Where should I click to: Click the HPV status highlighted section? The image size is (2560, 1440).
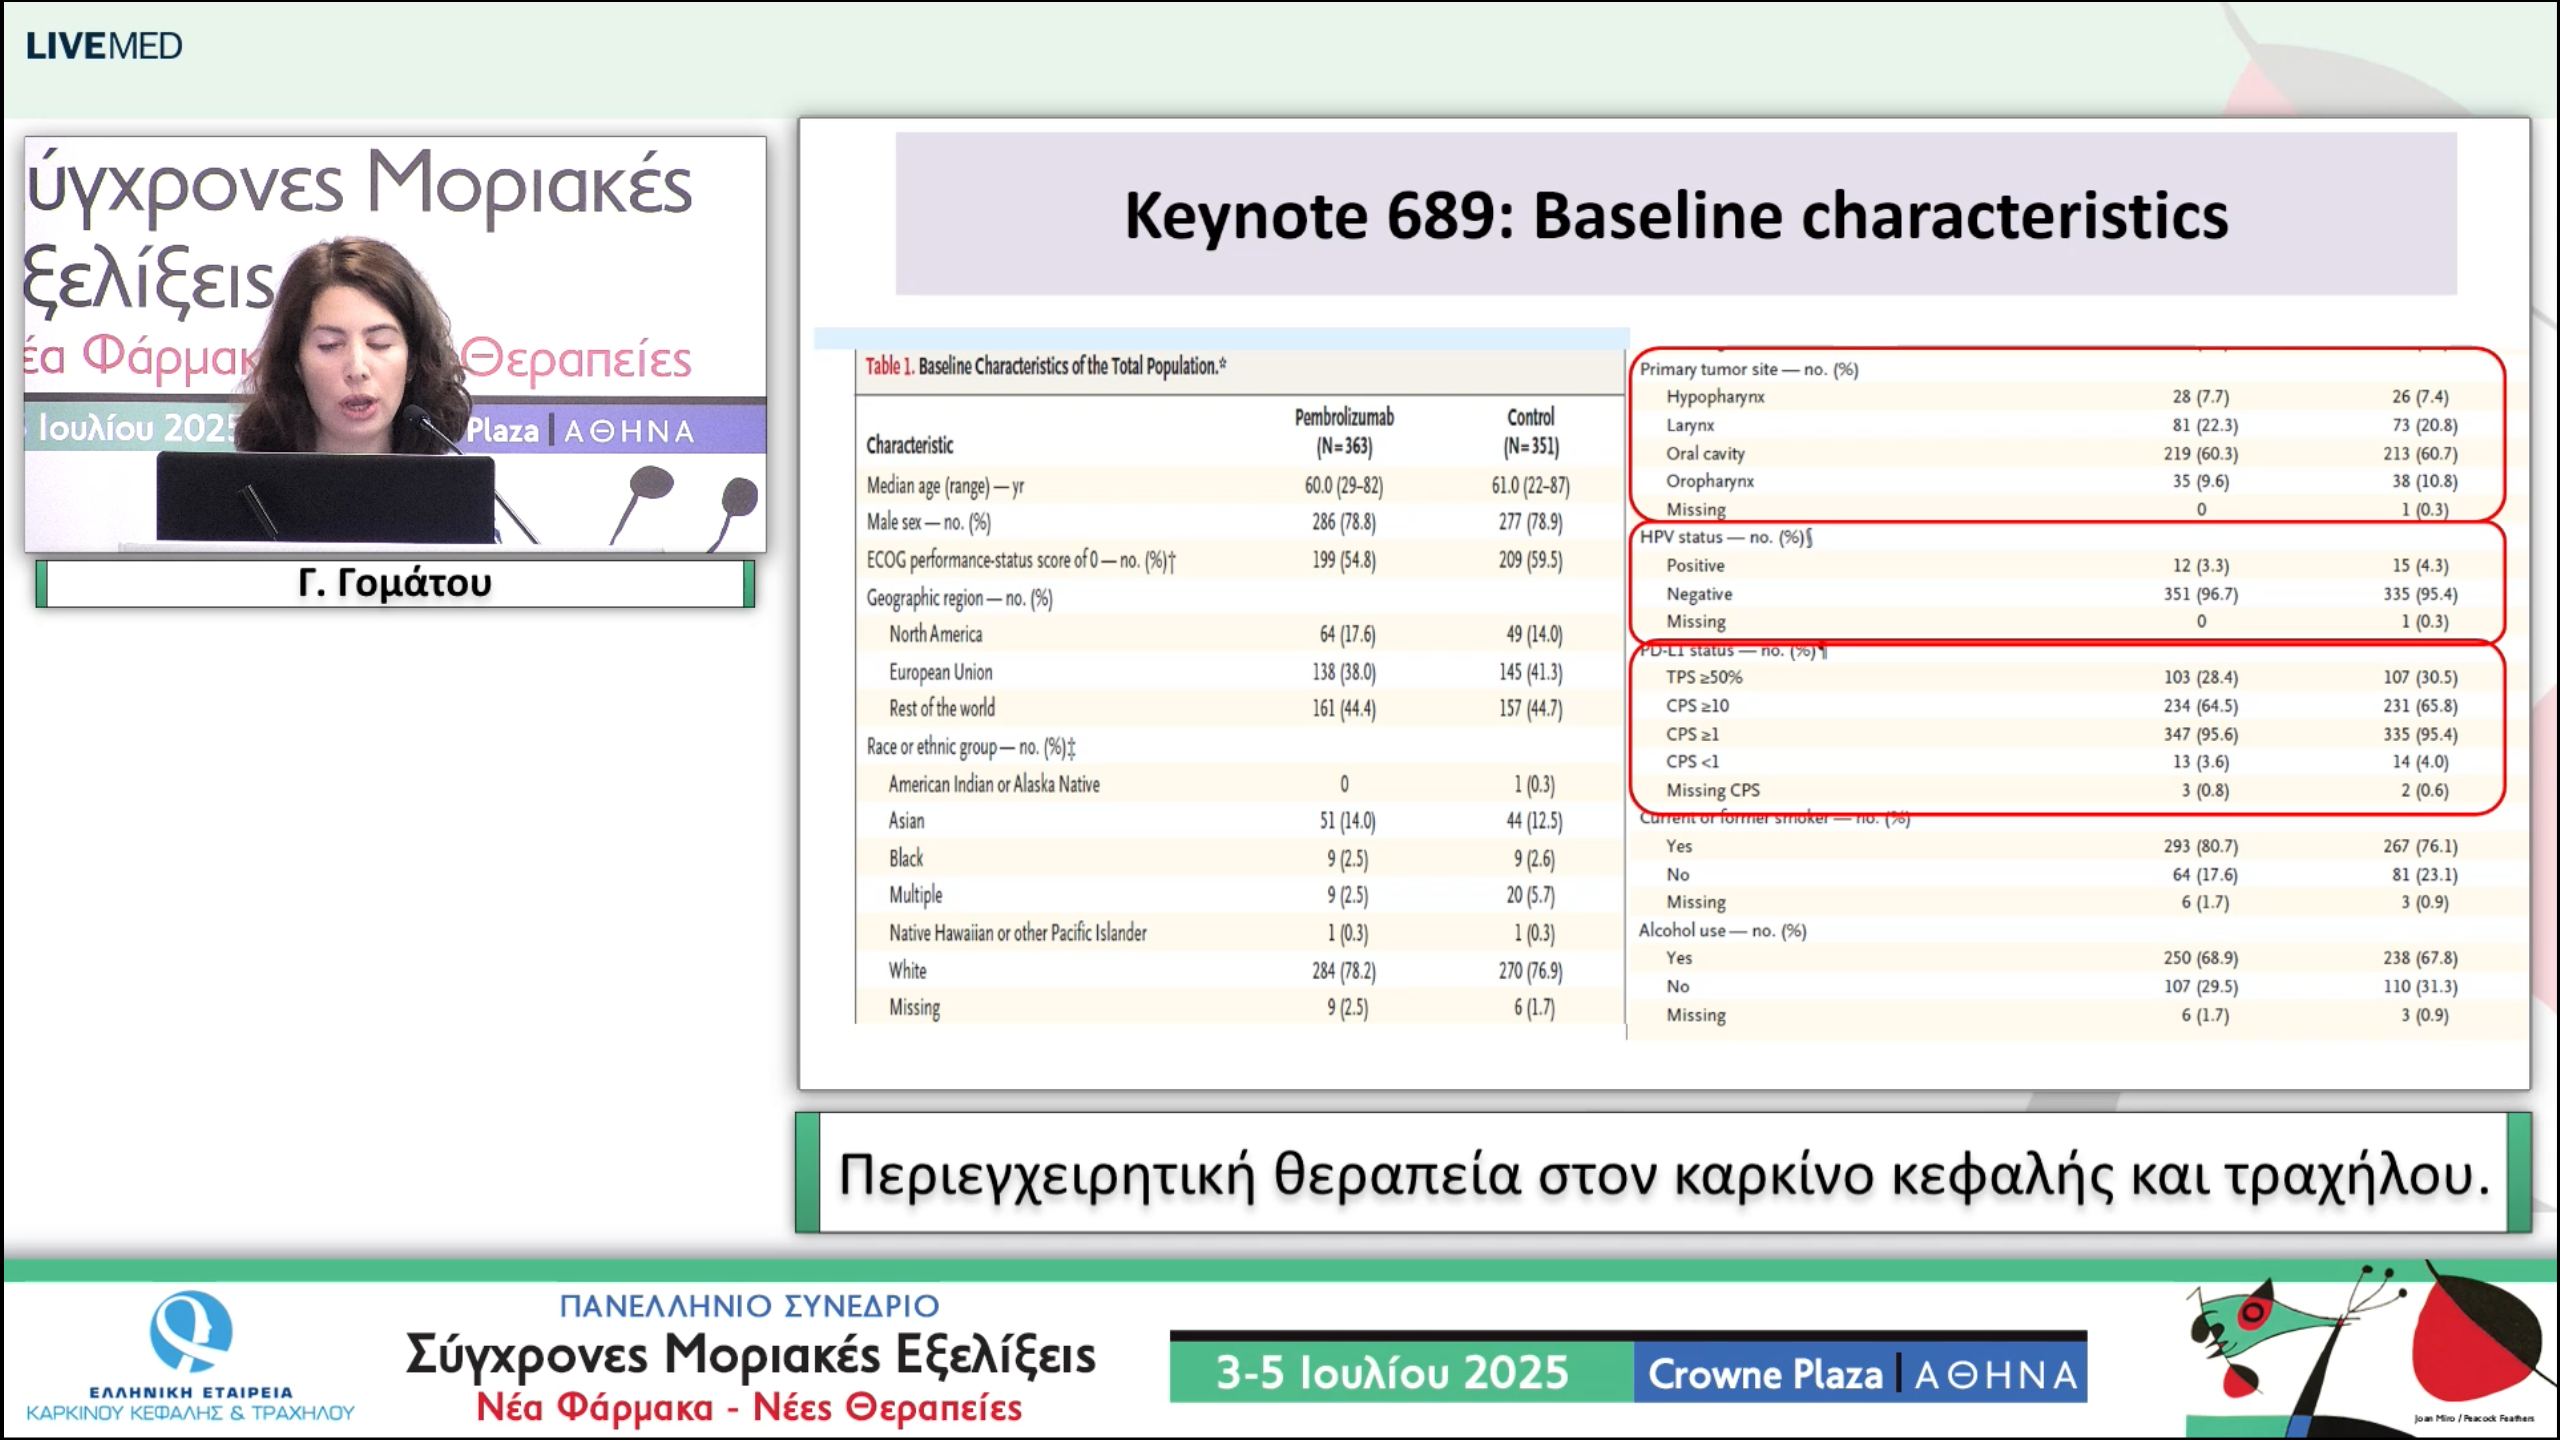coord(2066,580)
